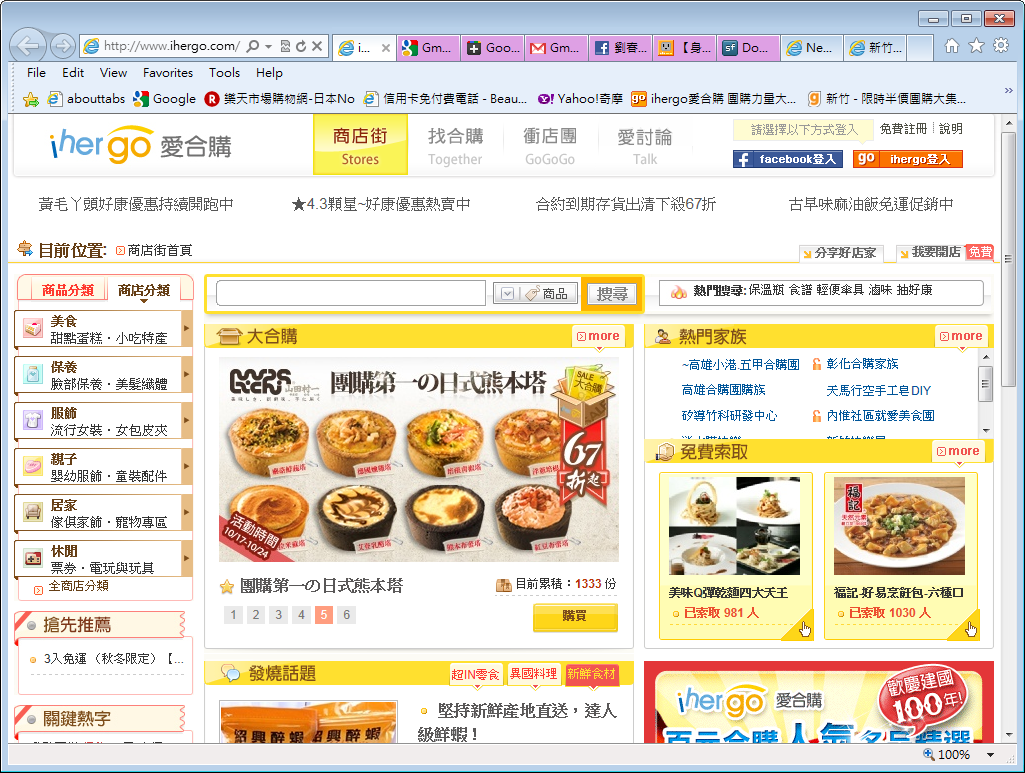Click the 居家 category icon
This screenshot has width=1025, height=773.
click(x=33, y=512)
